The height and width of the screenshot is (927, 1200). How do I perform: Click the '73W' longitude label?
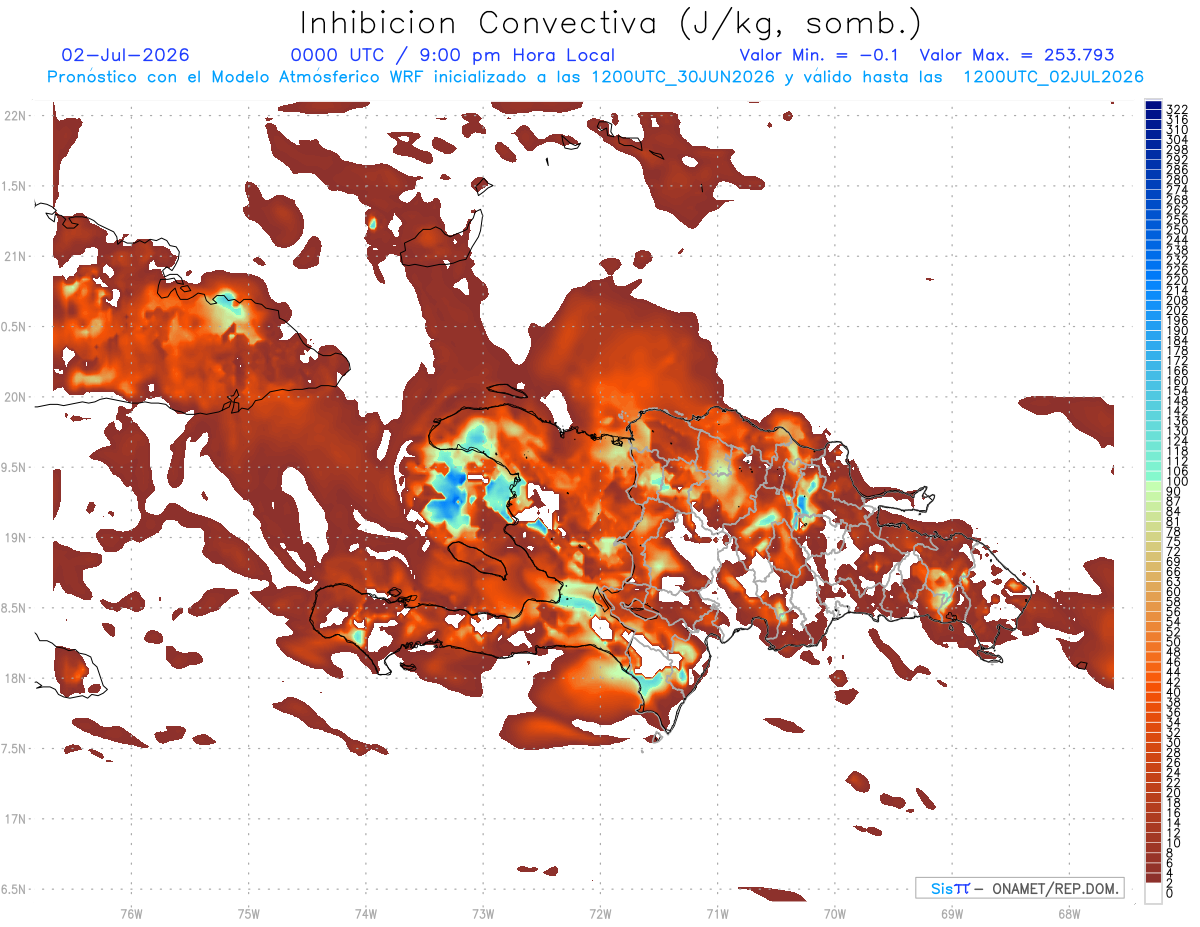coord(483,913)
